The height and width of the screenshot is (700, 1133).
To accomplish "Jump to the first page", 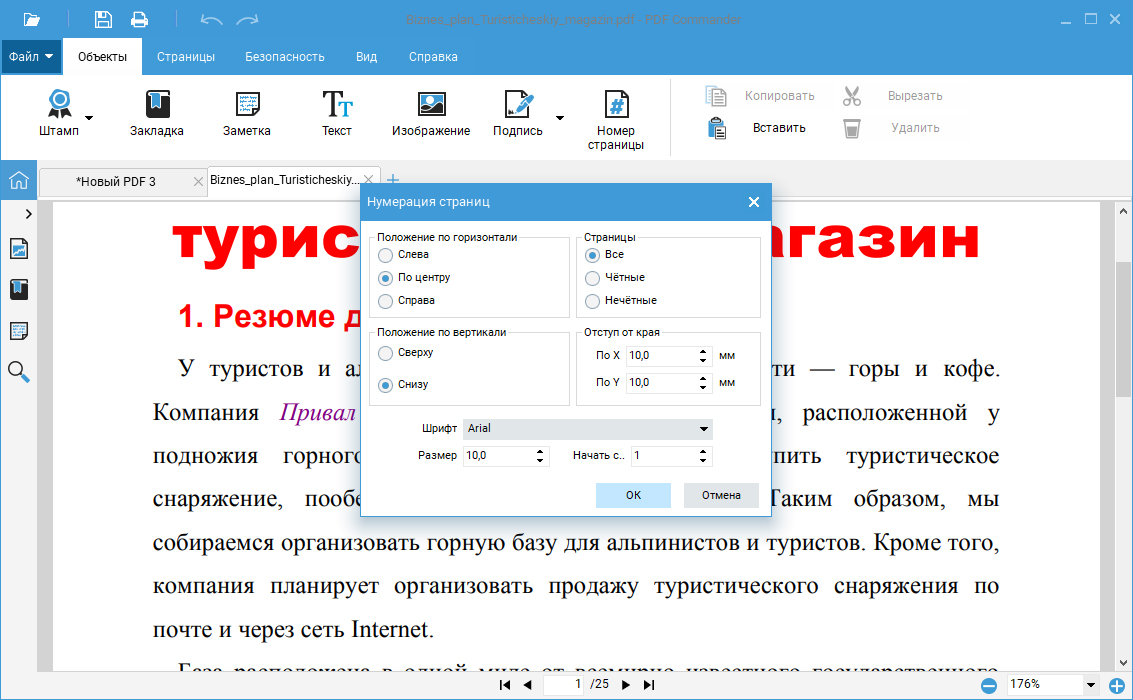I will pos(505,684).
